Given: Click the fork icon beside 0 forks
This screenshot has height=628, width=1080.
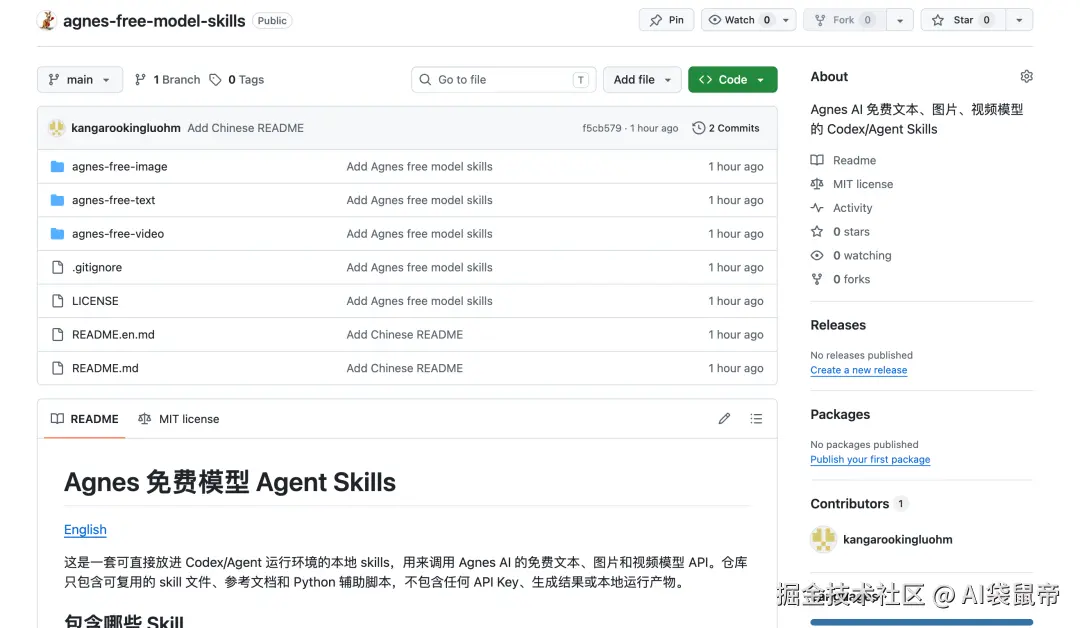Looking at the screenshot, I should pyautogui.click(x=817, y=279).
